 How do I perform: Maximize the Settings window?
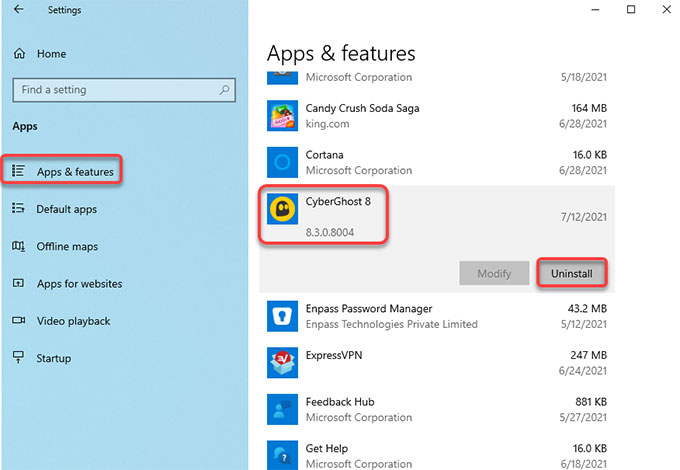(631, 9)
